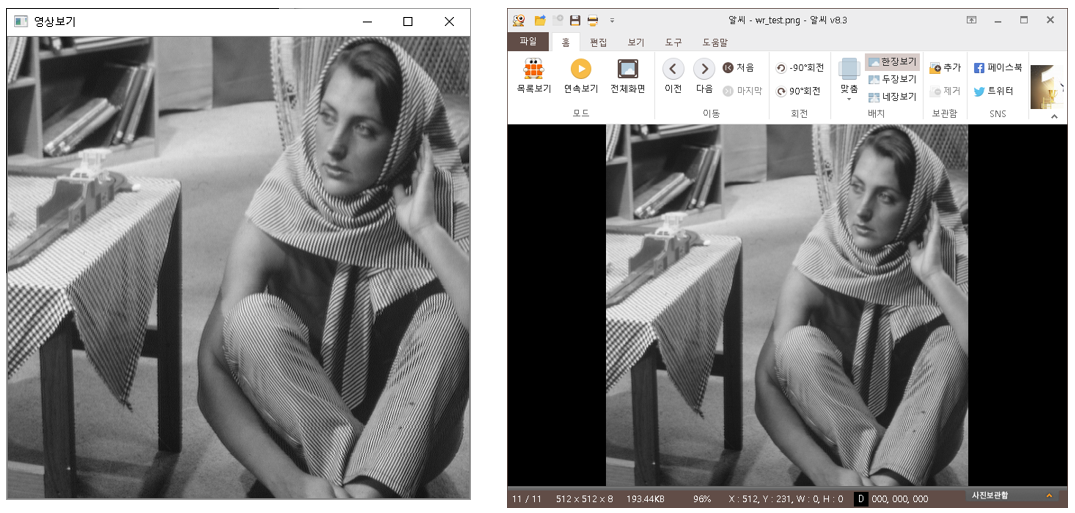Minimize the ALSee window

(x=998, y=20)
